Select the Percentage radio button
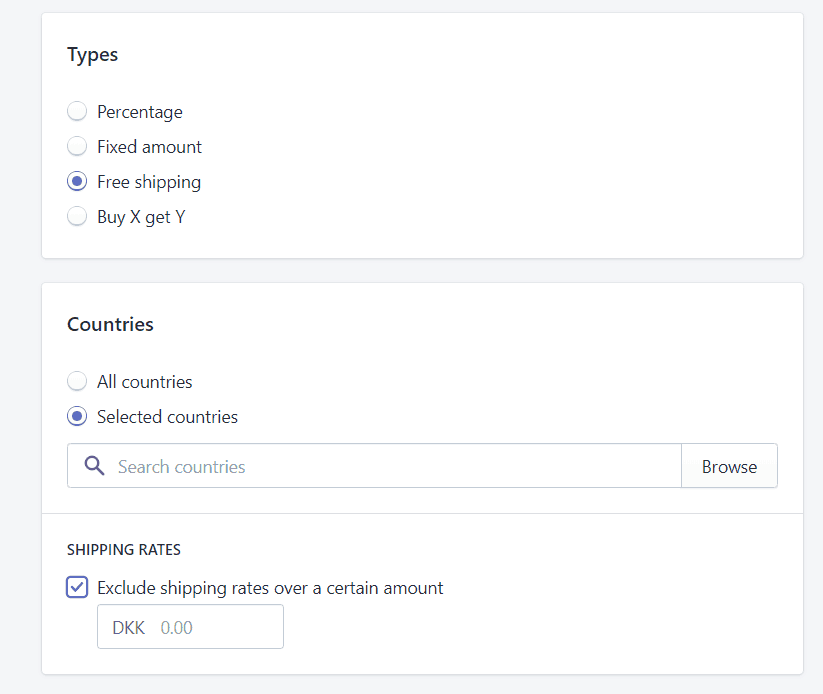This screenshot has height=694, width=823. point(77,111)
